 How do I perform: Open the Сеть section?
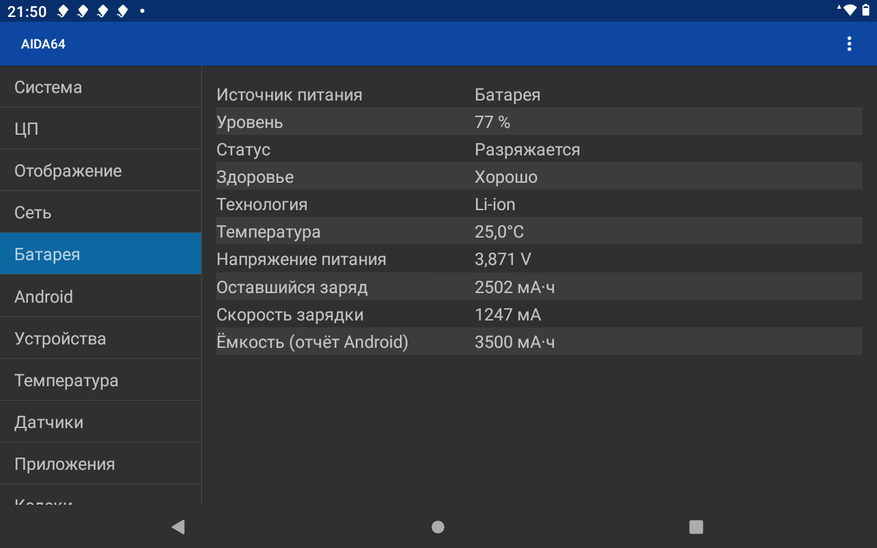pos(101,212)
